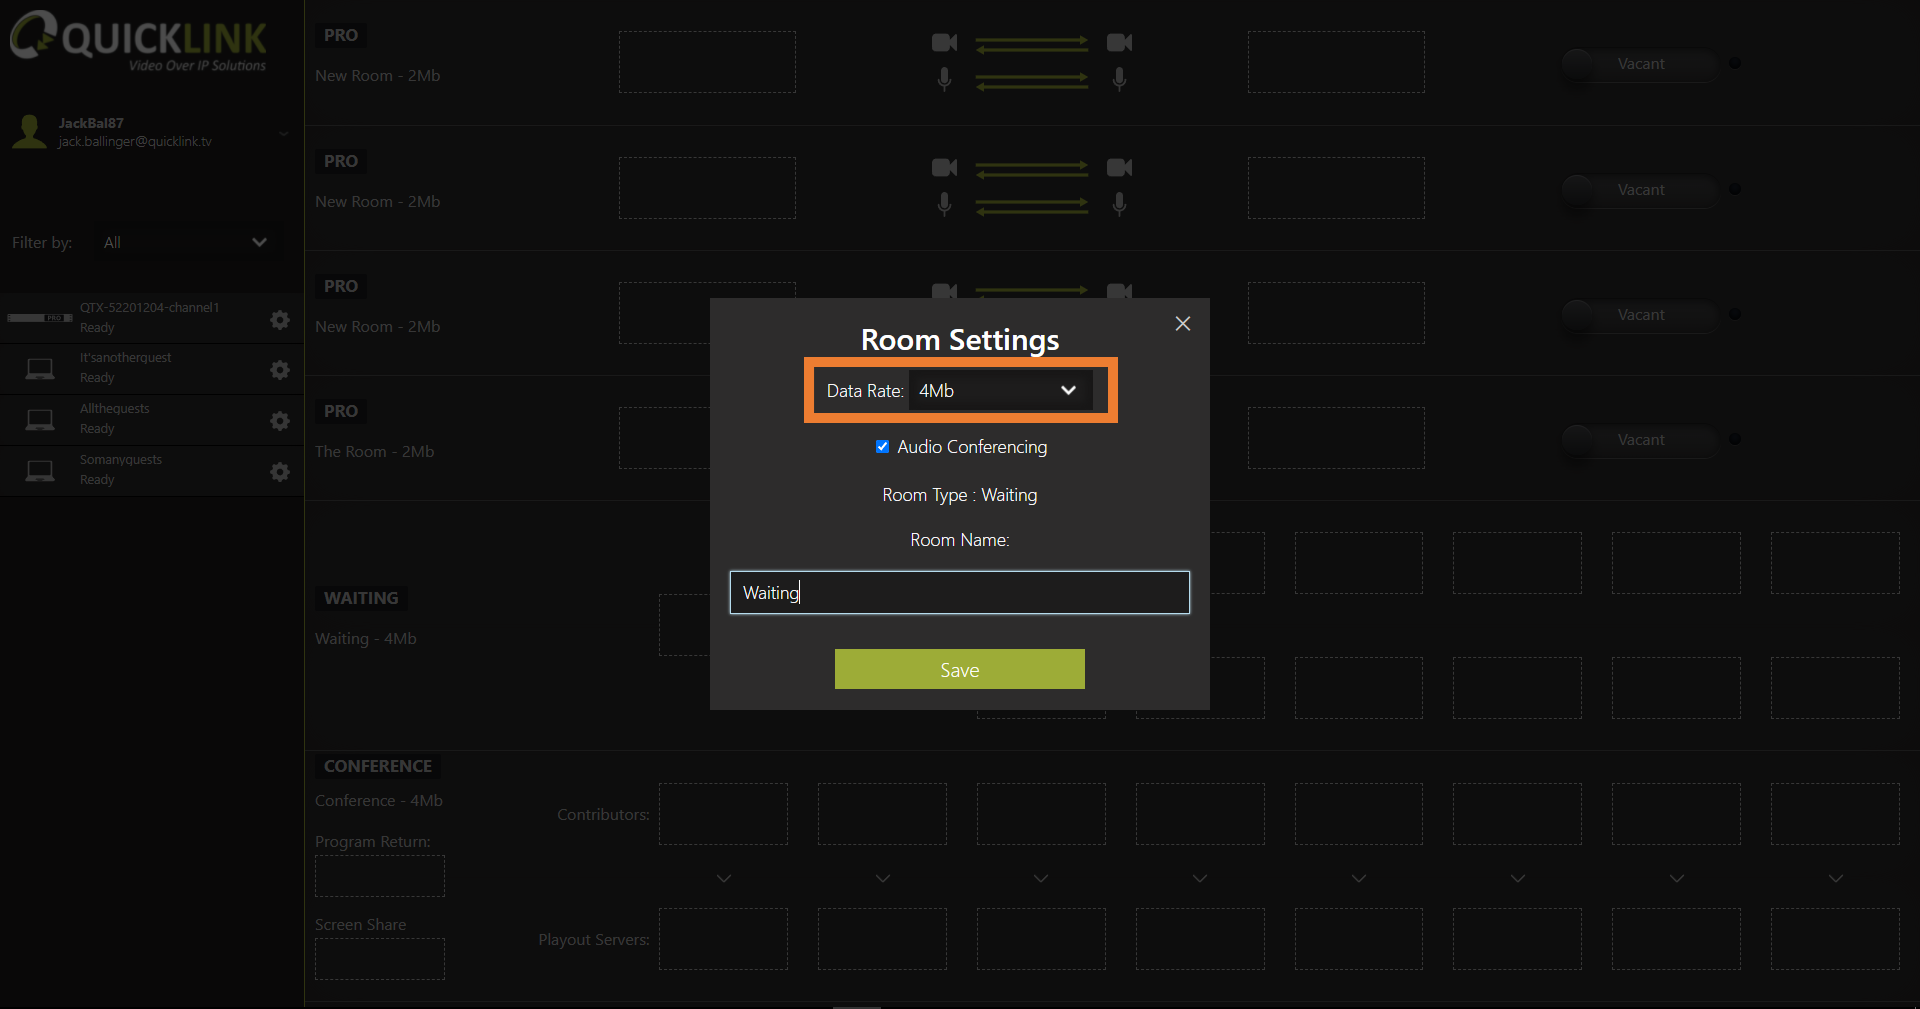Select the It'sanotherquest laptop icon
The image size is (1920, 1009).
coord(40,369)
